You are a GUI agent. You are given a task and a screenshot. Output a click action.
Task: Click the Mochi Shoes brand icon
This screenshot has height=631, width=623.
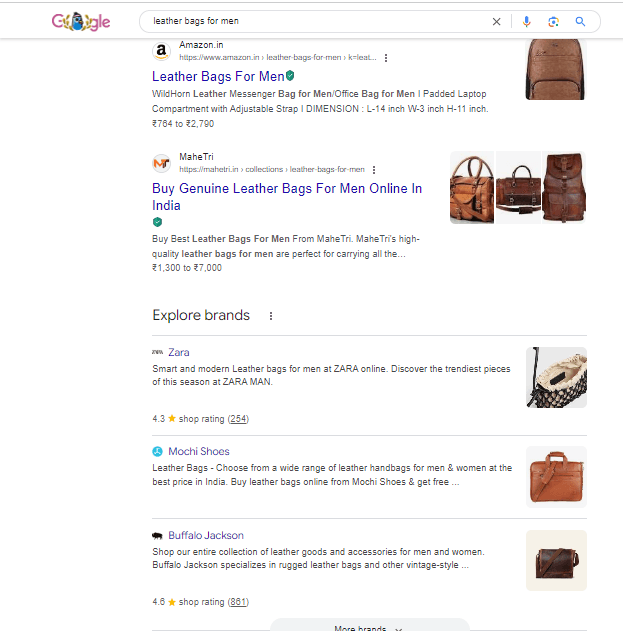(157, 452)
